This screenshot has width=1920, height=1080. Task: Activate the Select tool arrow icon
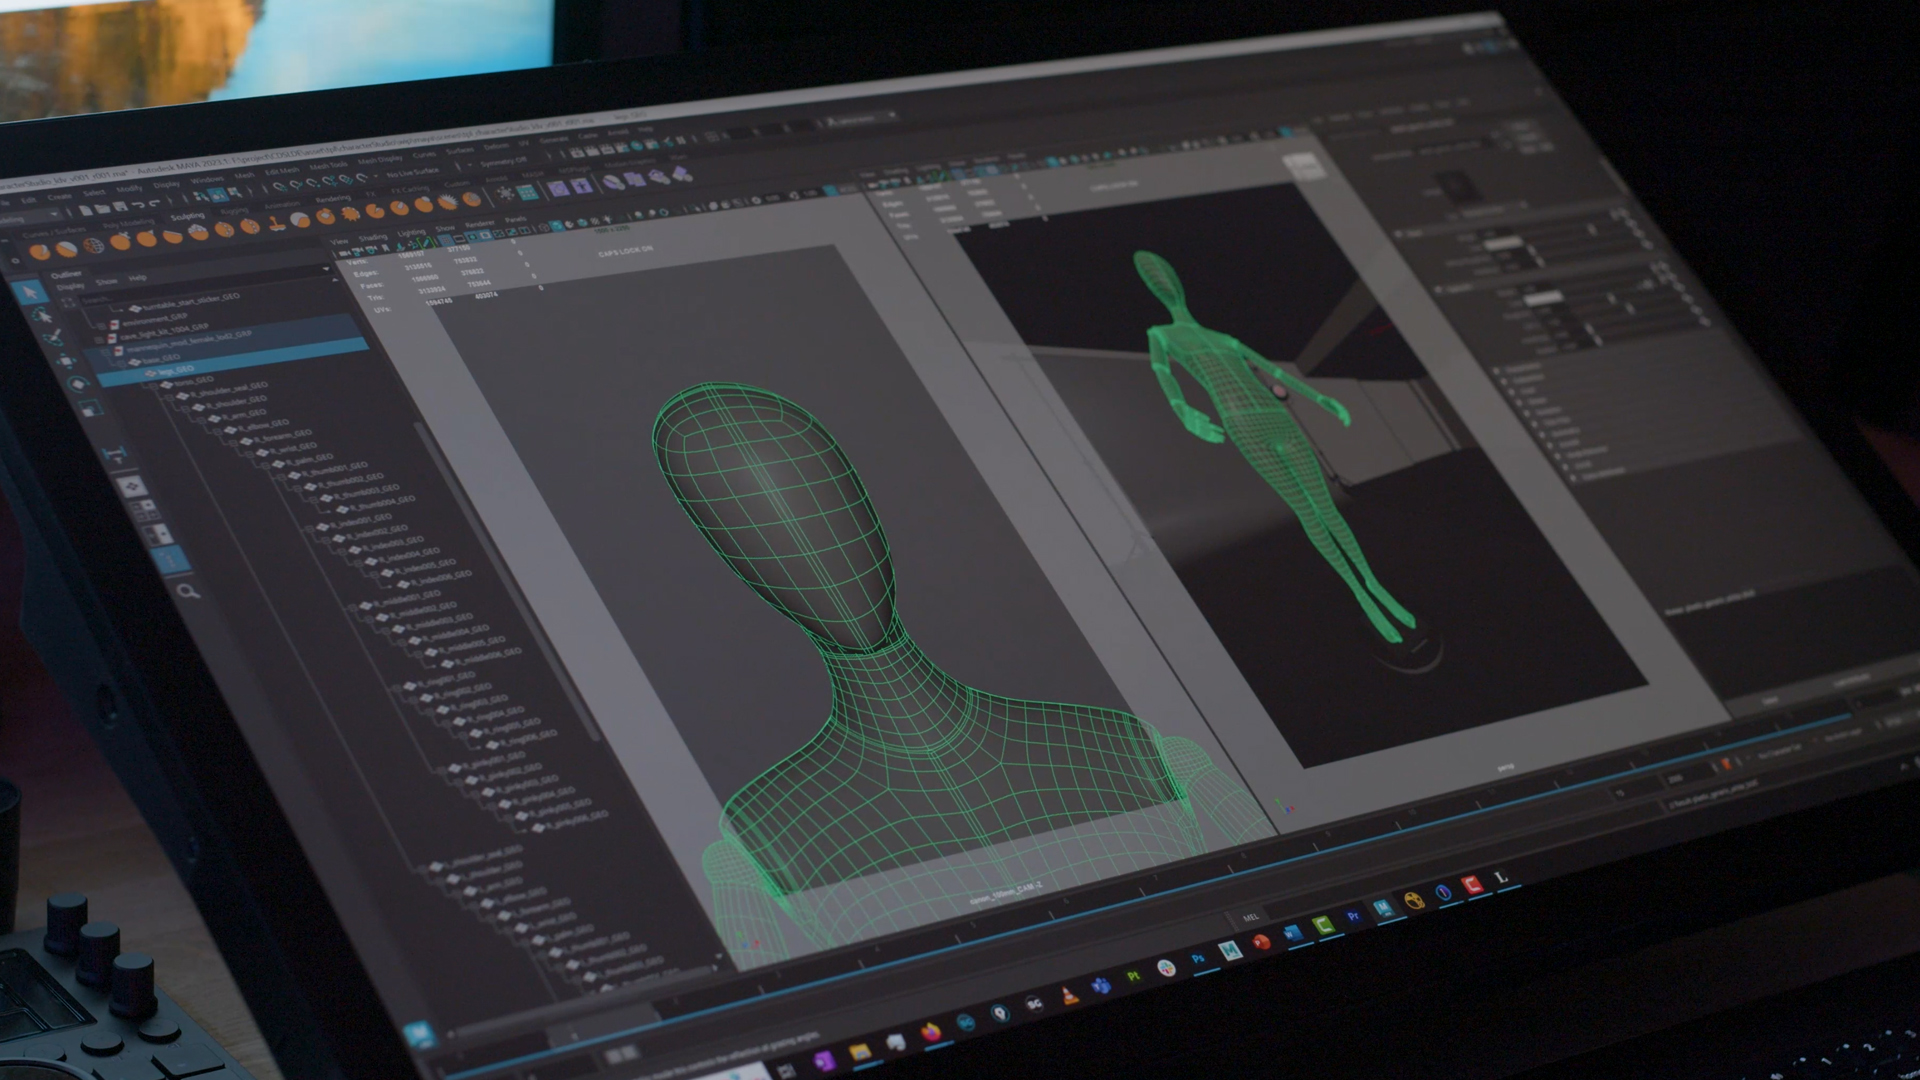point(31,292)
